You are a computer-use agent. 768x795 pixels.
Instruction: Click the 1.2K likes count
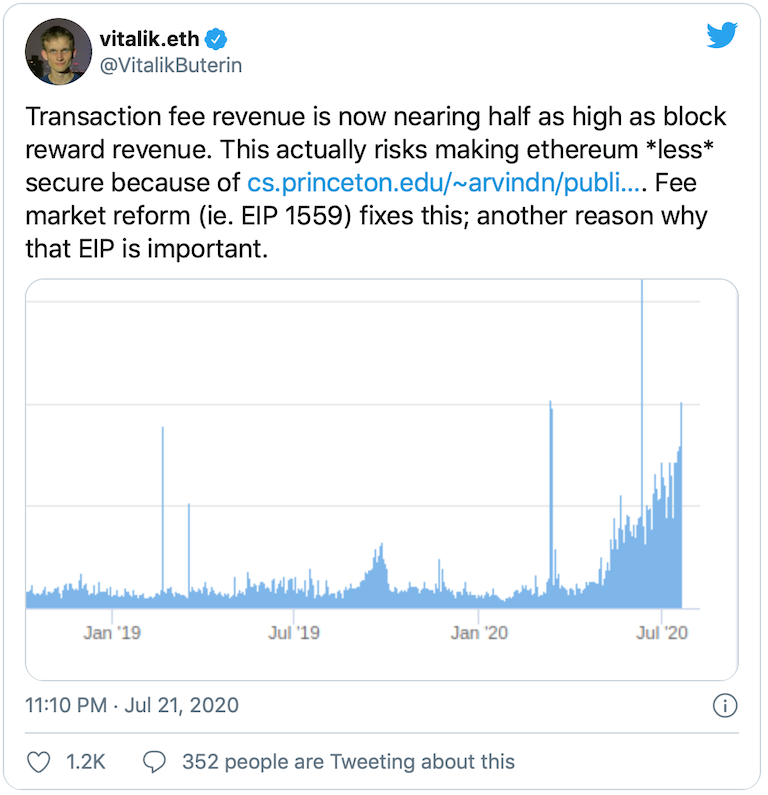click(86, 762)
